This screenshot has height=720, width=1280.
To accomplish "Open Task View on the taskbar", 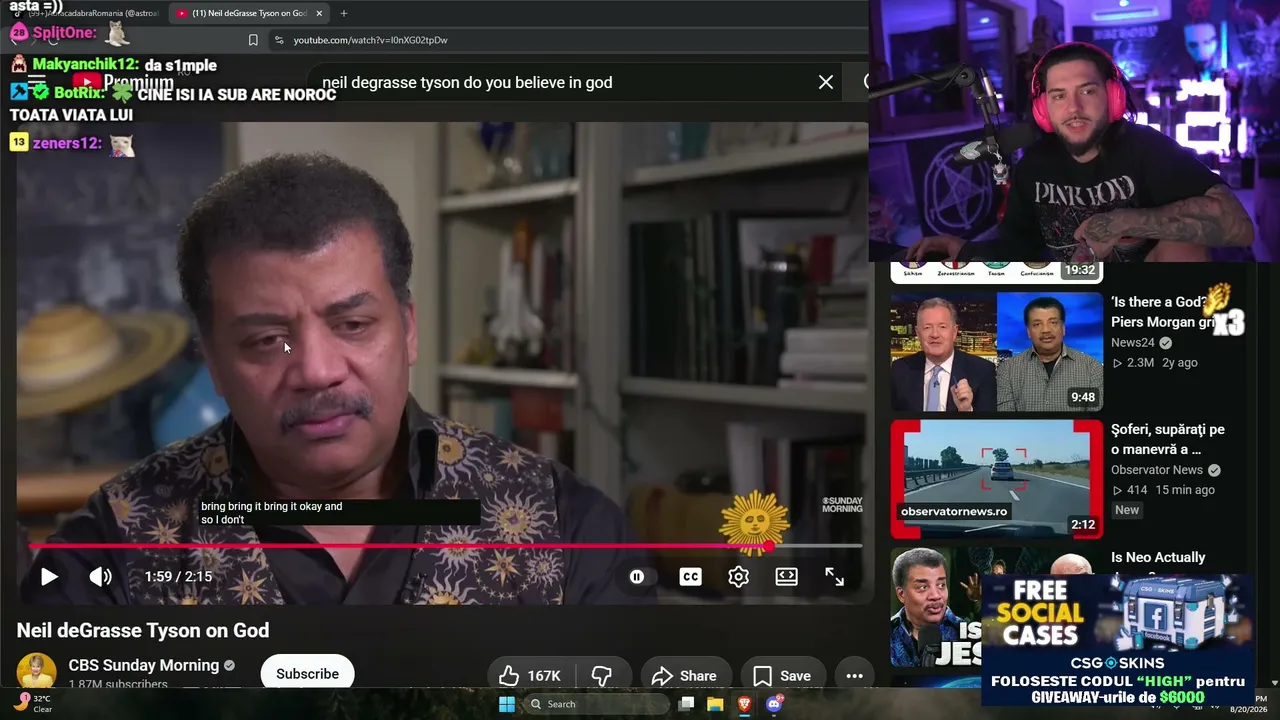I will pos(686,704).
